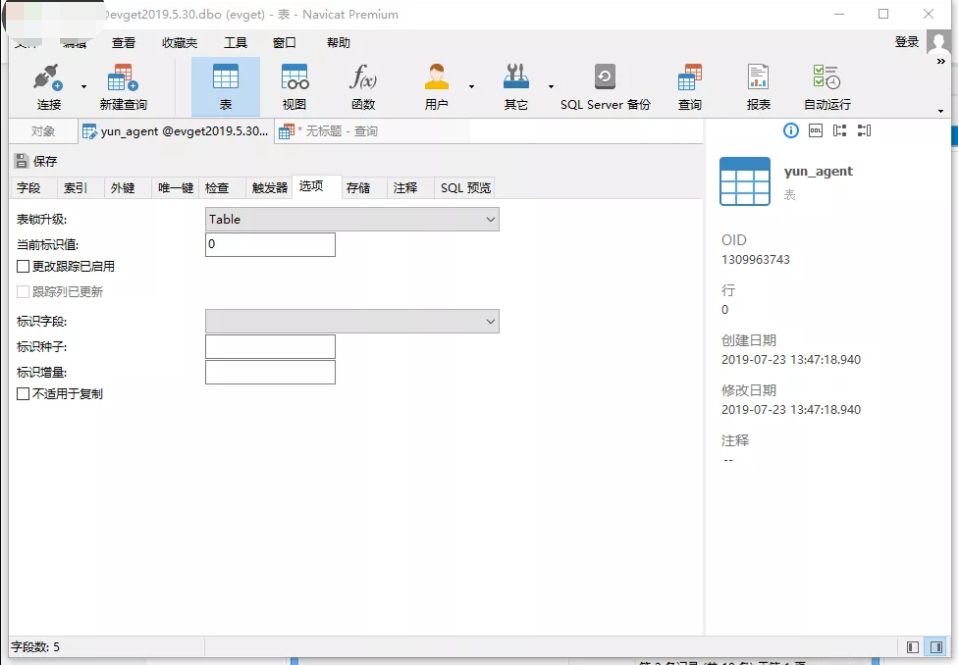Open the 查看 menu
The image size is (958, 665).
pyautogui.click(x=123, y=43)
